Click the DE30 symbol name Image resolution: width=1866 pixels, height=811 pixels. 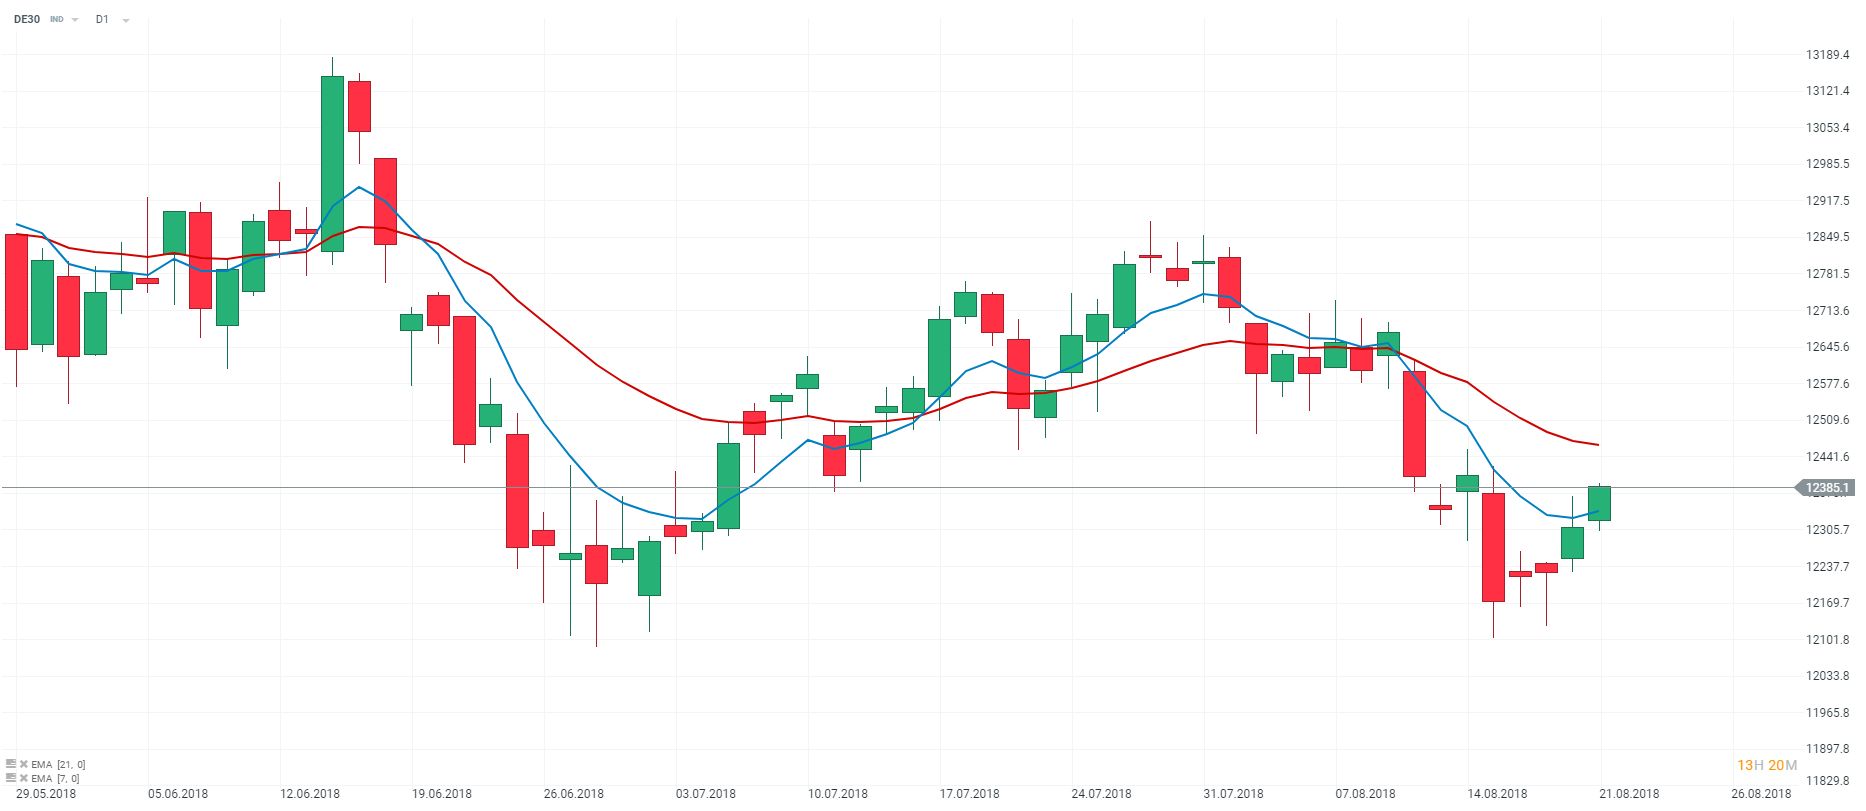[27, 19]
